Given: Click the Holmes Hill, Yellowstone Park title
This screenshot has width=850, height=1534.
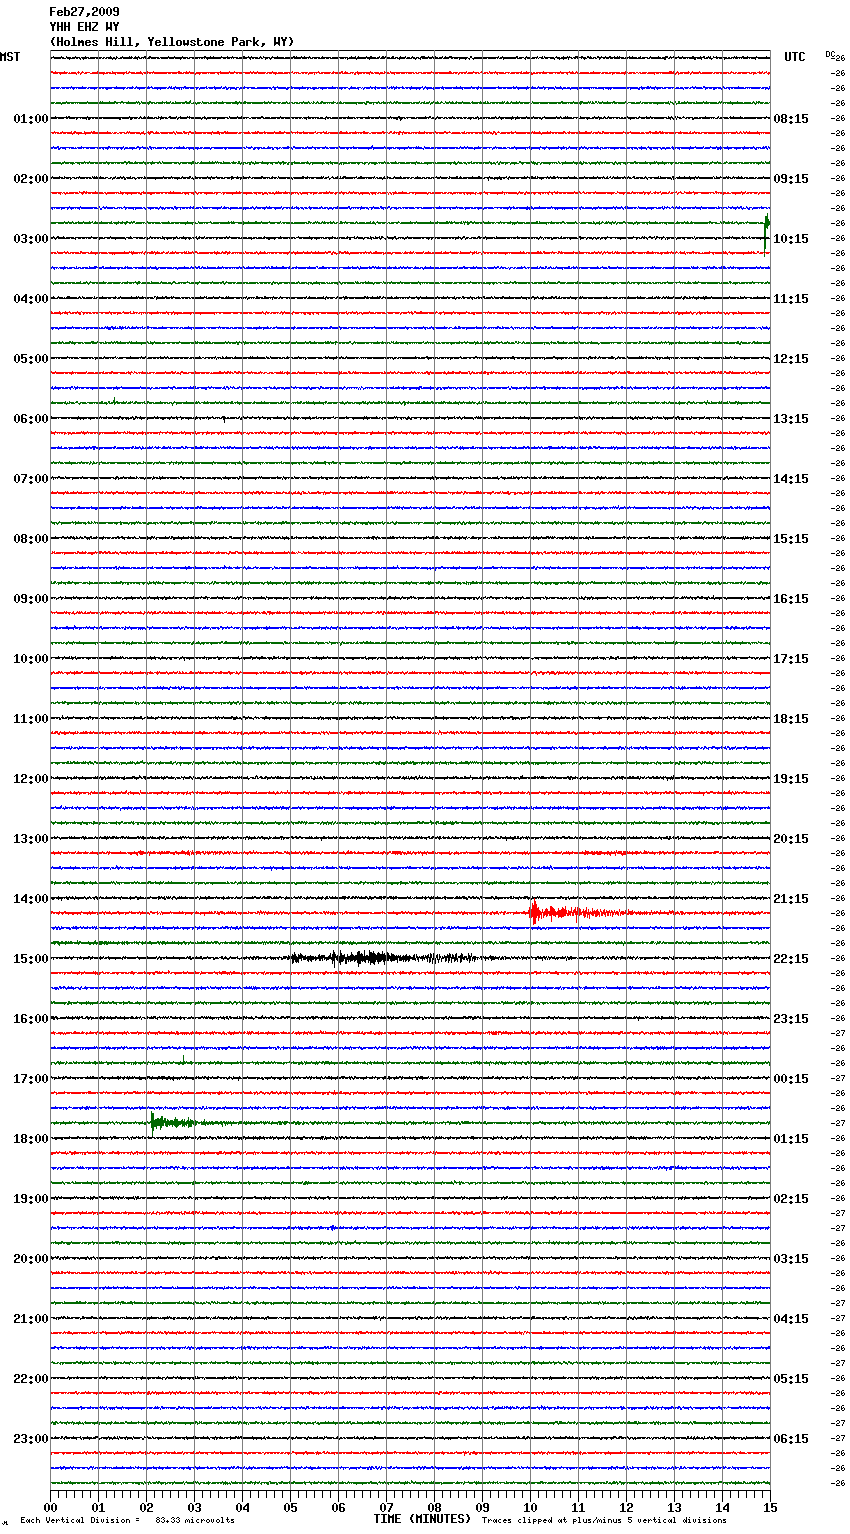Looking at the screenshot, I should tap(172, 42).
